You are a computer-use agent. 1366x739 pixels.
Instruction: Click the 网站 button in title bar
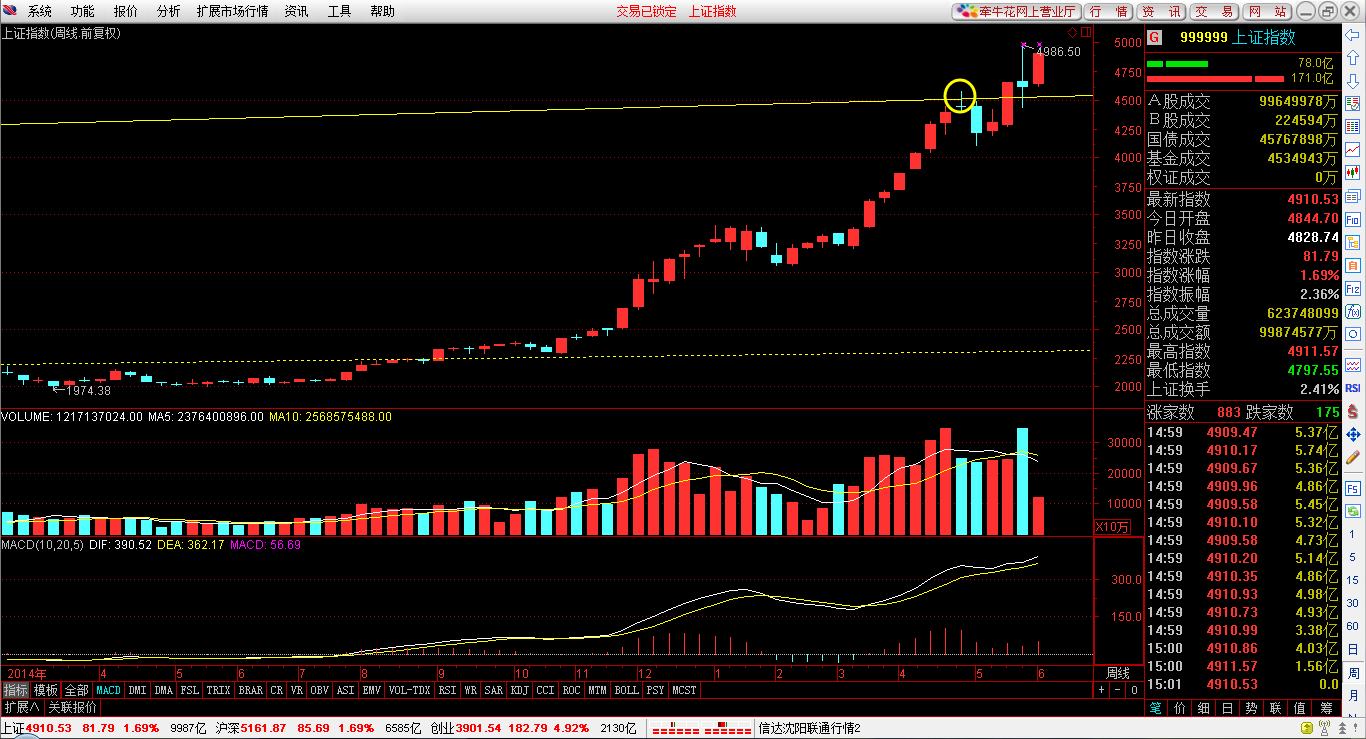(x=1267, y=11)
